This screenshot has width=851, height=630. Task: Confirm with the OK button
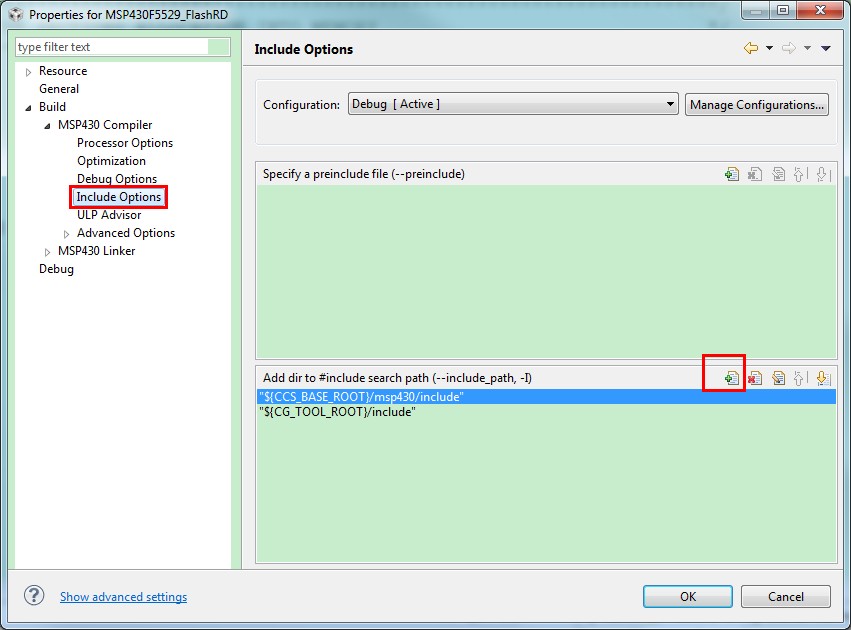(x=688, y=596)
